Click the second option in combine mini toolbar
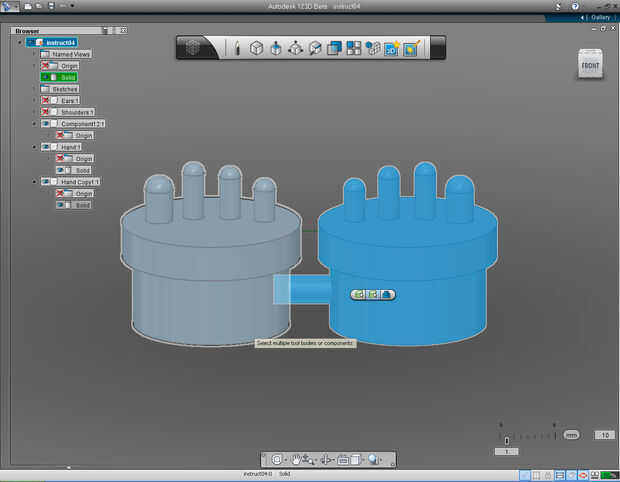 coord(372,295)
